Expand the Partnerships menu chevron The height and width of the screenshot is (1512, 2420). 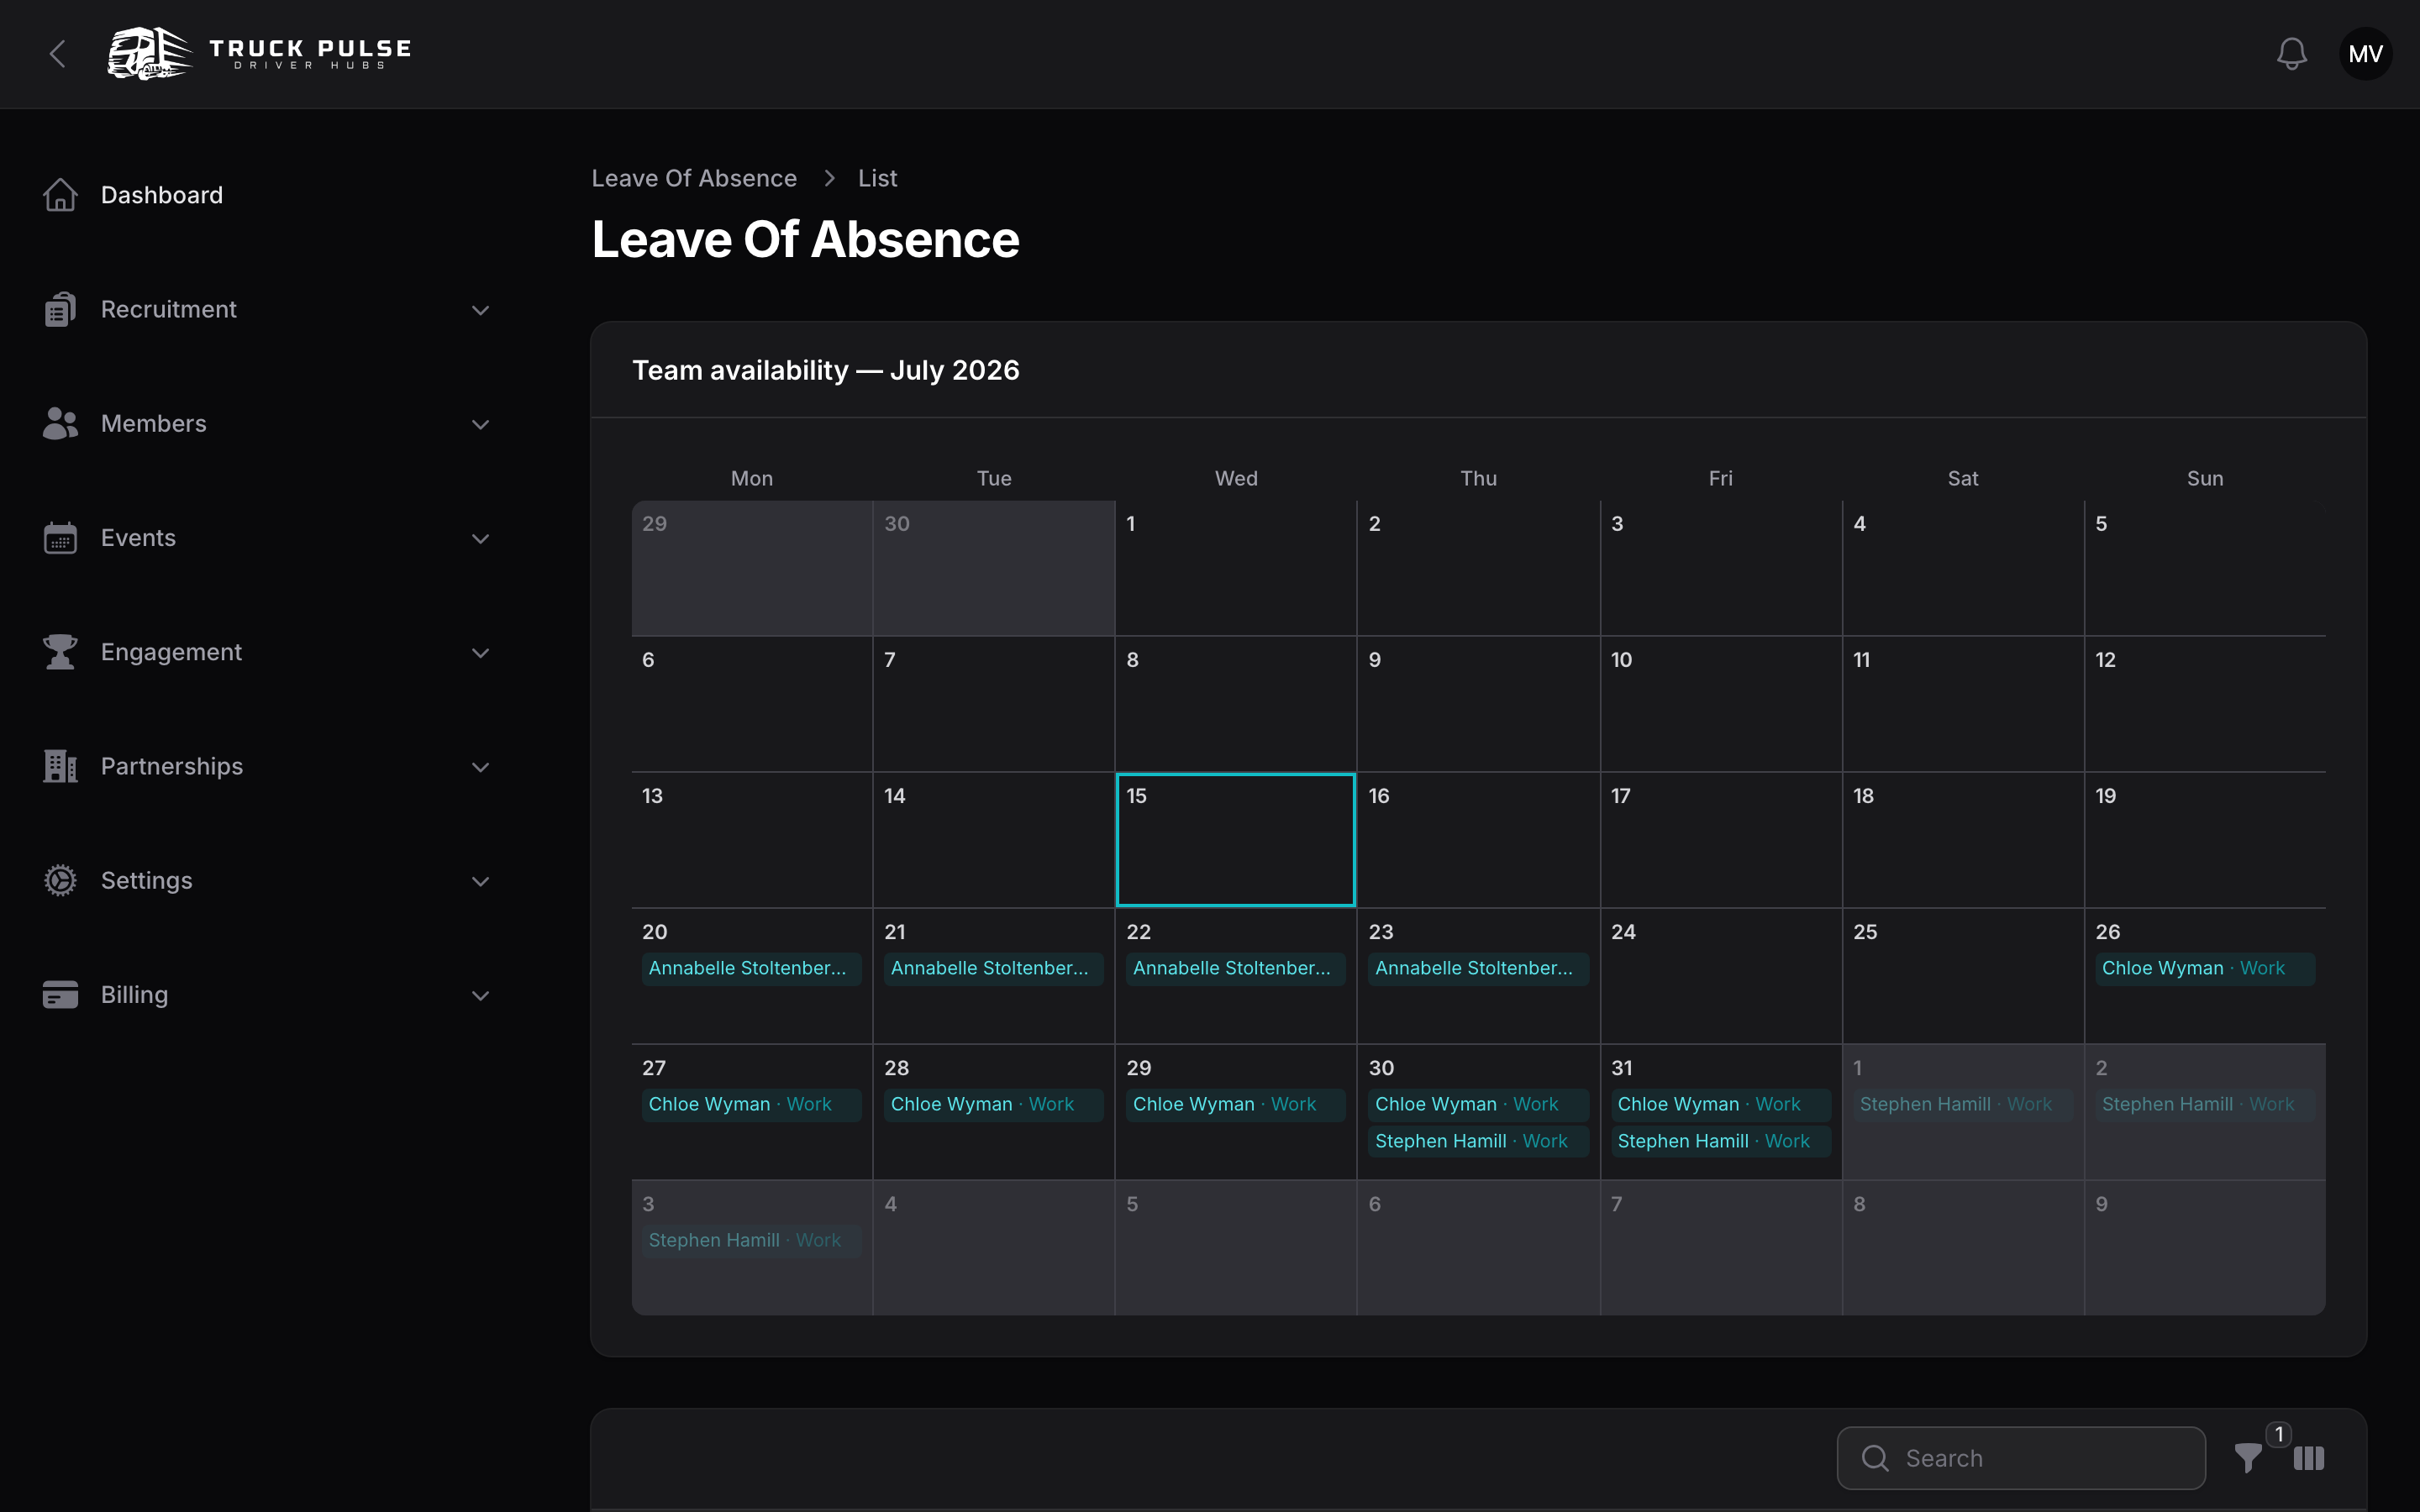pos(480,767)
